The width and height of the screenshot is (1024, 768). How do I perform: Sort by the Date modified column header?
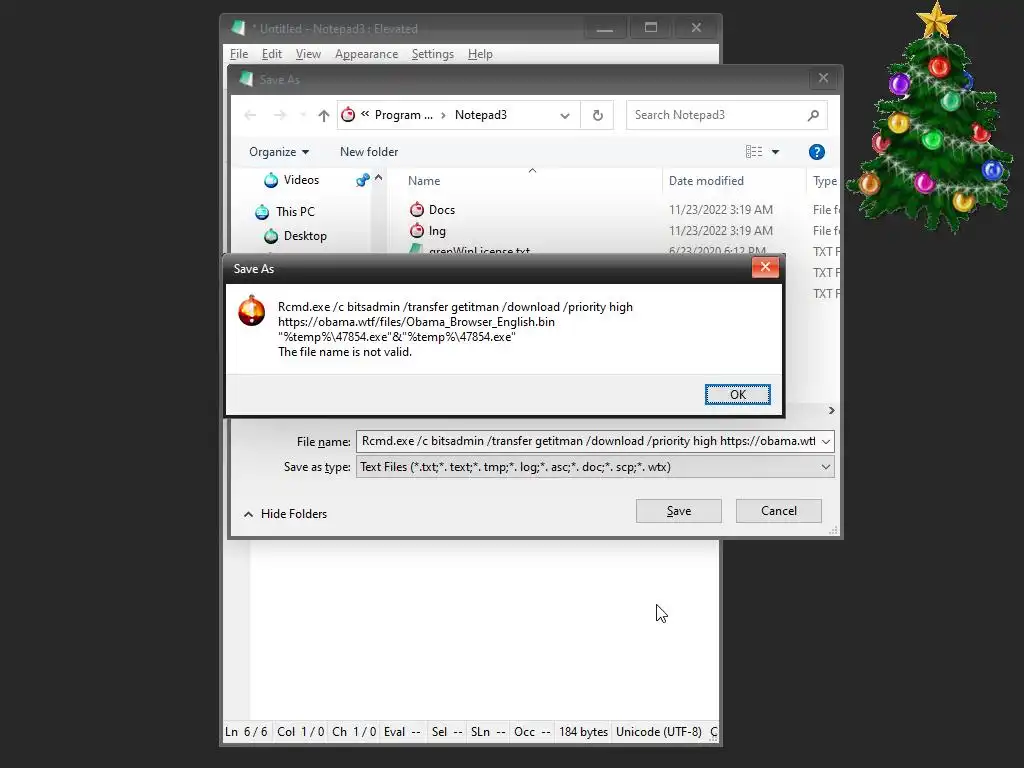click(x=706, y=181)
